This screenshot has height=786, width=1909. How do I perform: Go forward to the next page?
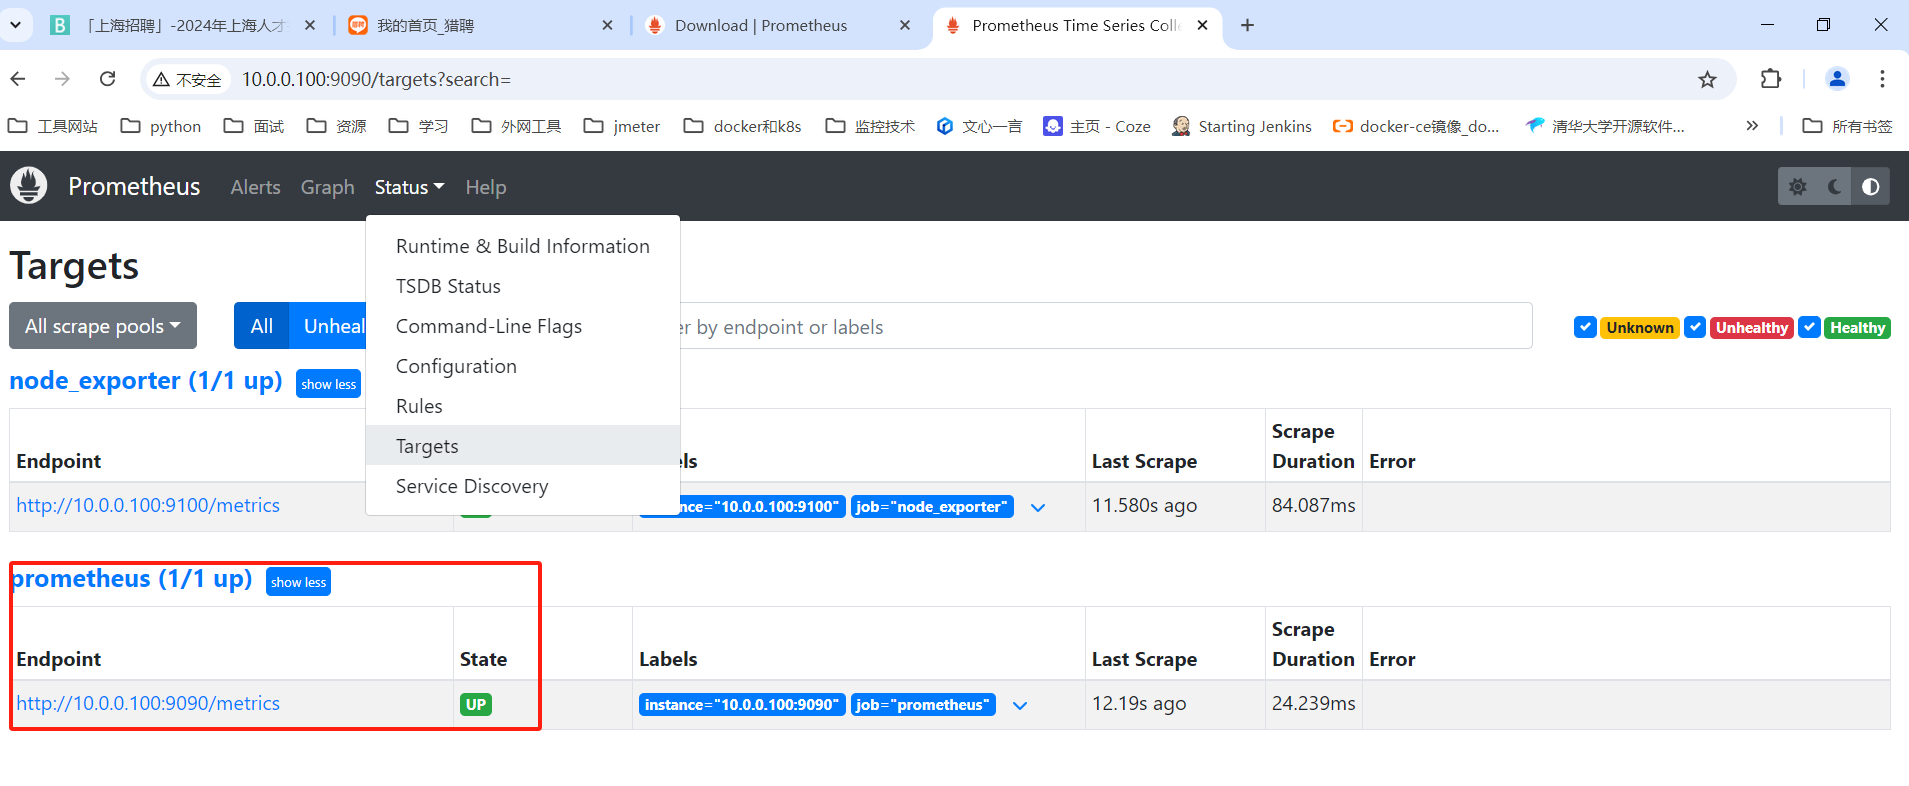tap(63, 79)
